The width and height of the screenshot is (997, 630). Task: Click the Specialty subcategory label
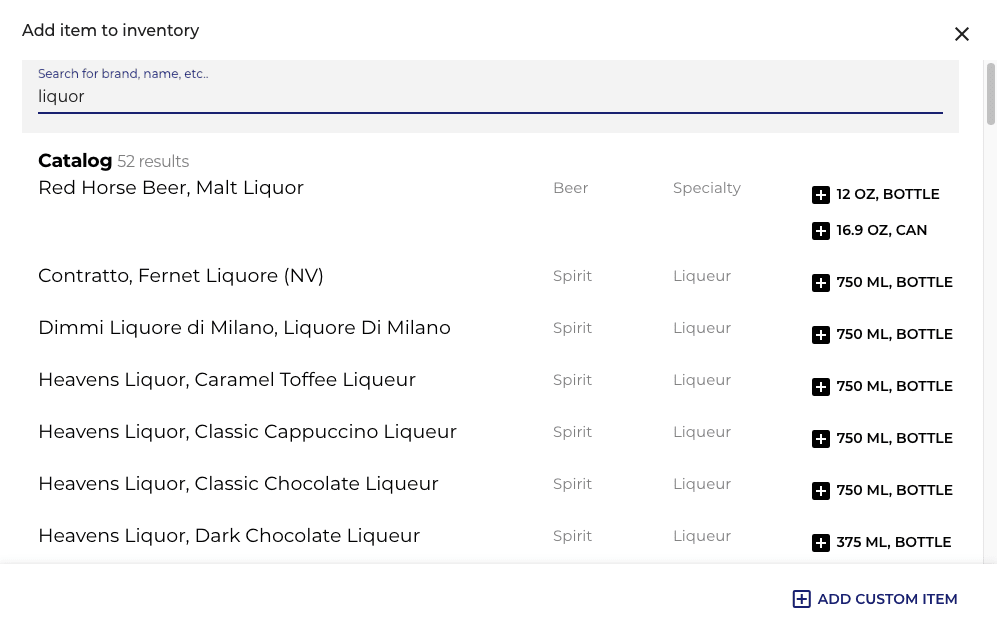pos(706,188)
